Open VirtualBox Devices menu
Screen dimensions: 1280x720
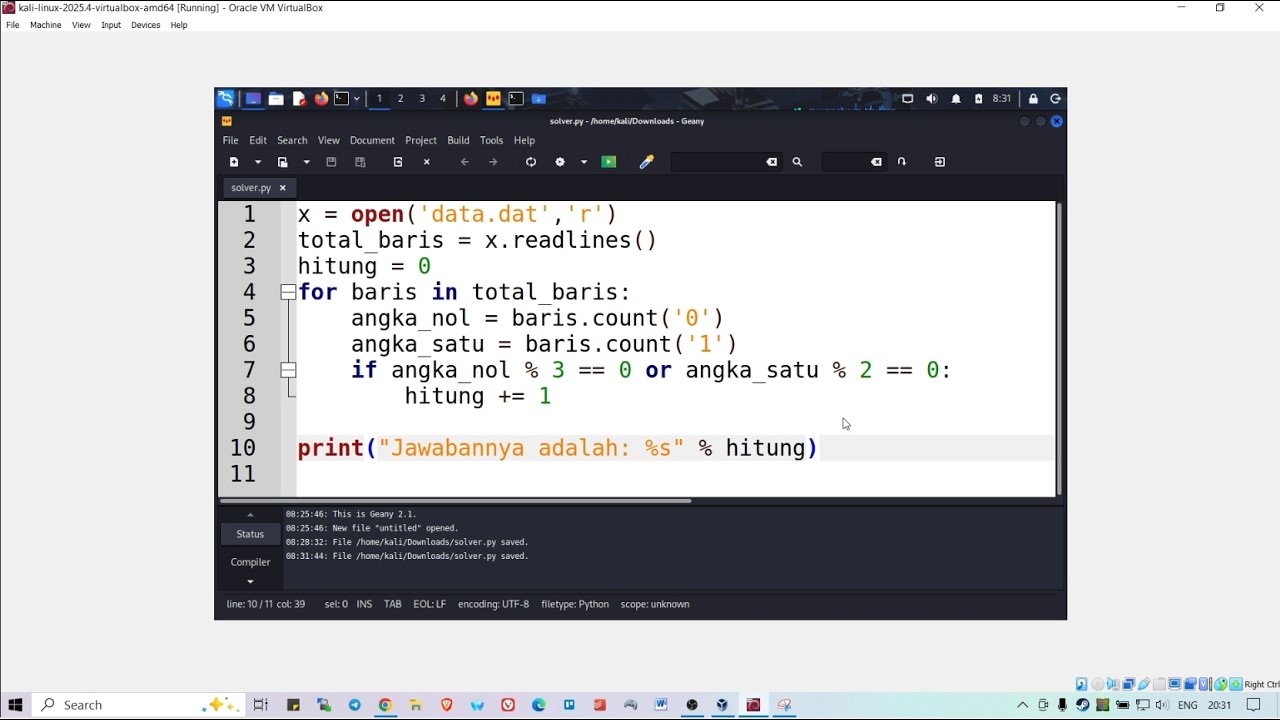click(x=145, y=25)
